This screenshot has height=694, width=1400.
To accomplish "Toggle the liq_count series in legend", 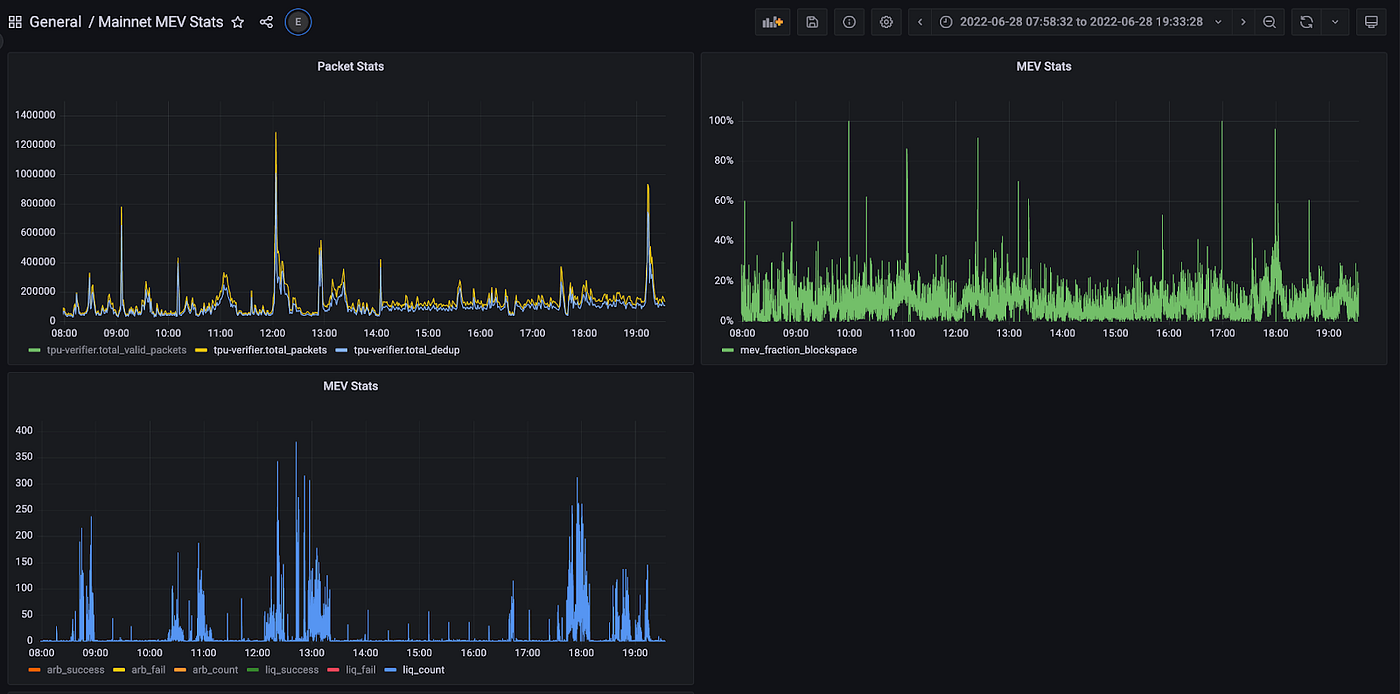I will [x=425, y=670].
